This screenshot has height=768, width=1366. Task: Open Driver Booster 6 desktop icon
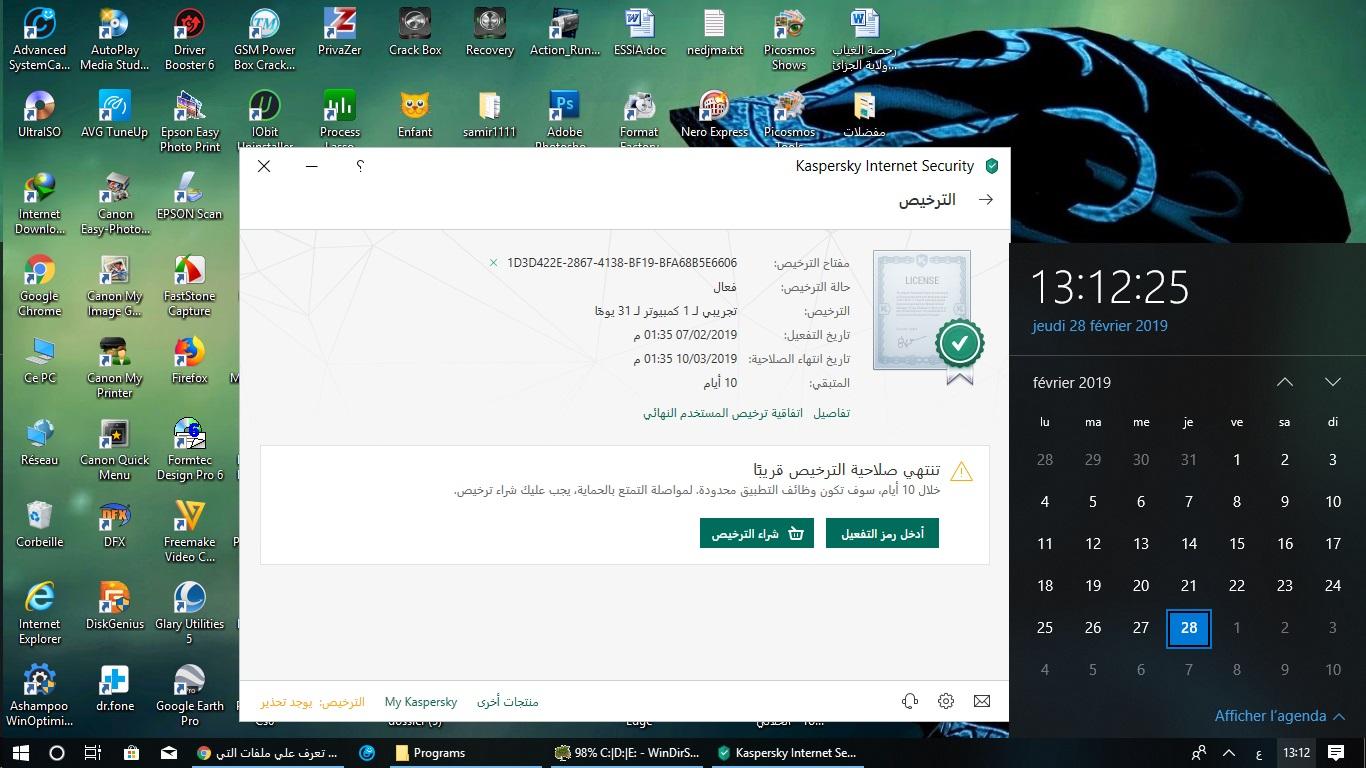(x=190, y=40)
